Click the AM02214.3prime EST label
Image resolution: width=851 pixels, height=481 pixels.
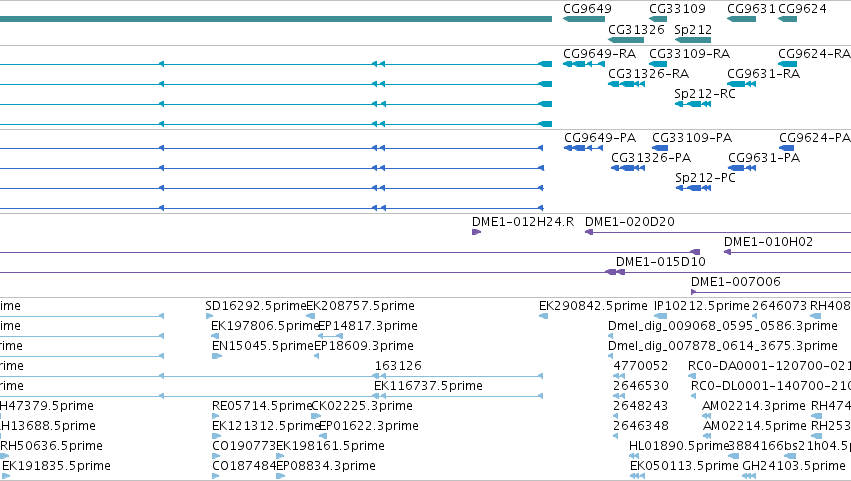tap(754, 407)
